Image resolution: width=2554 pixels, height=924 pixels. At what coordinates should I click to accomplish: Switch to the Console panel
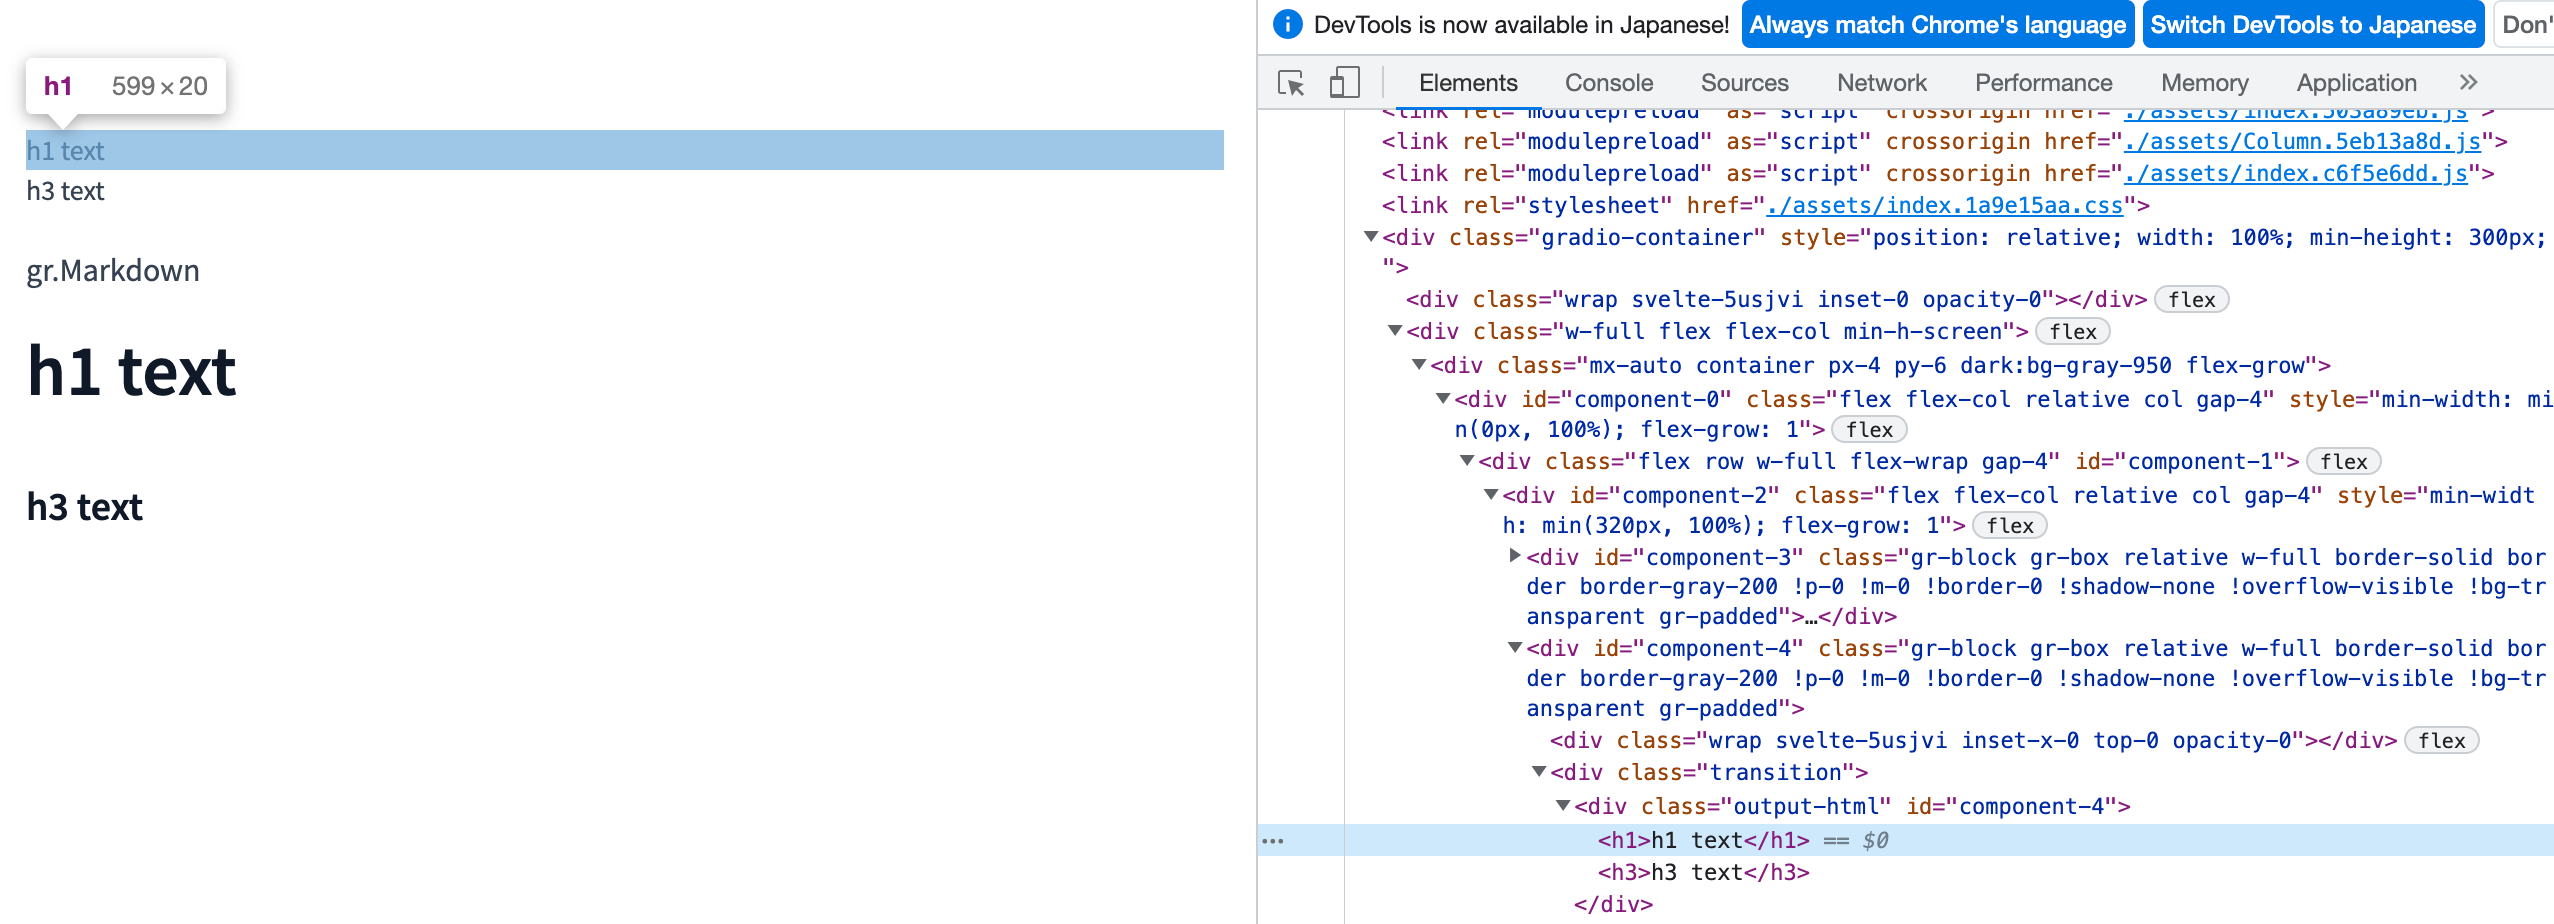pos(1607,83)
